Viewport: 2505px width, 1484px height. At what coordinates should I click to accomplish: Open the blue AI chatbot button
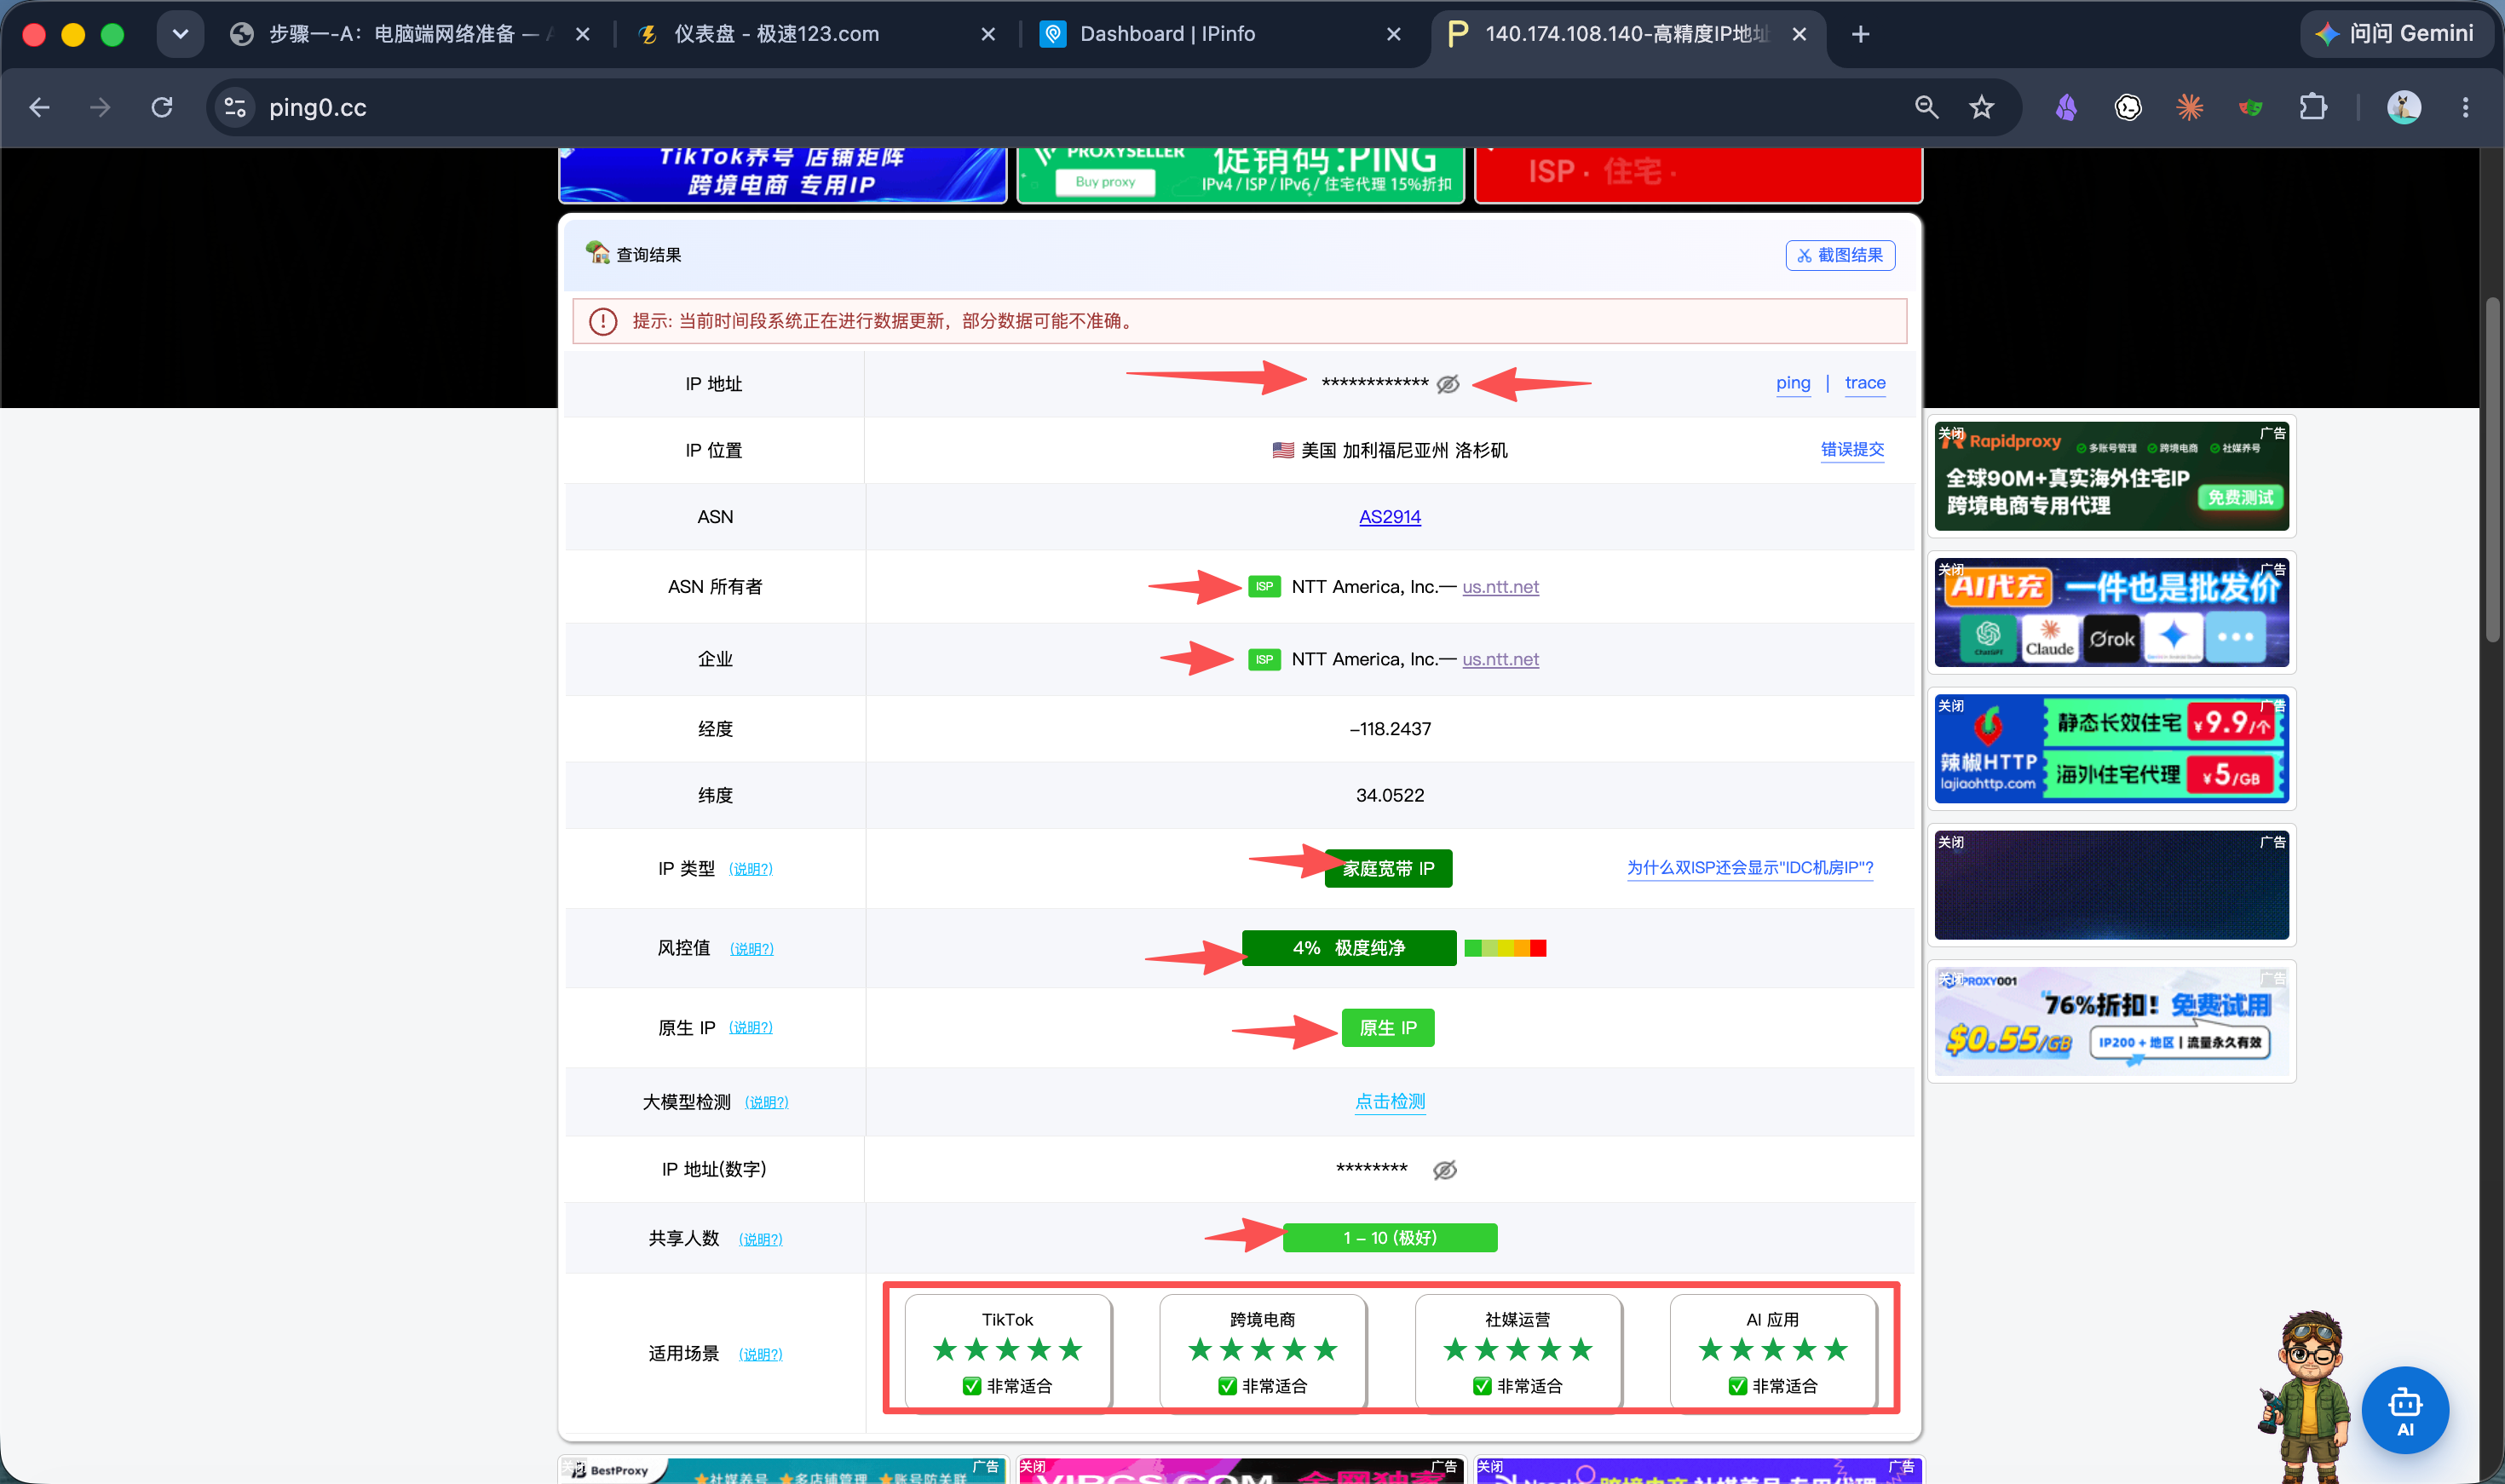click(2404, 1410)
